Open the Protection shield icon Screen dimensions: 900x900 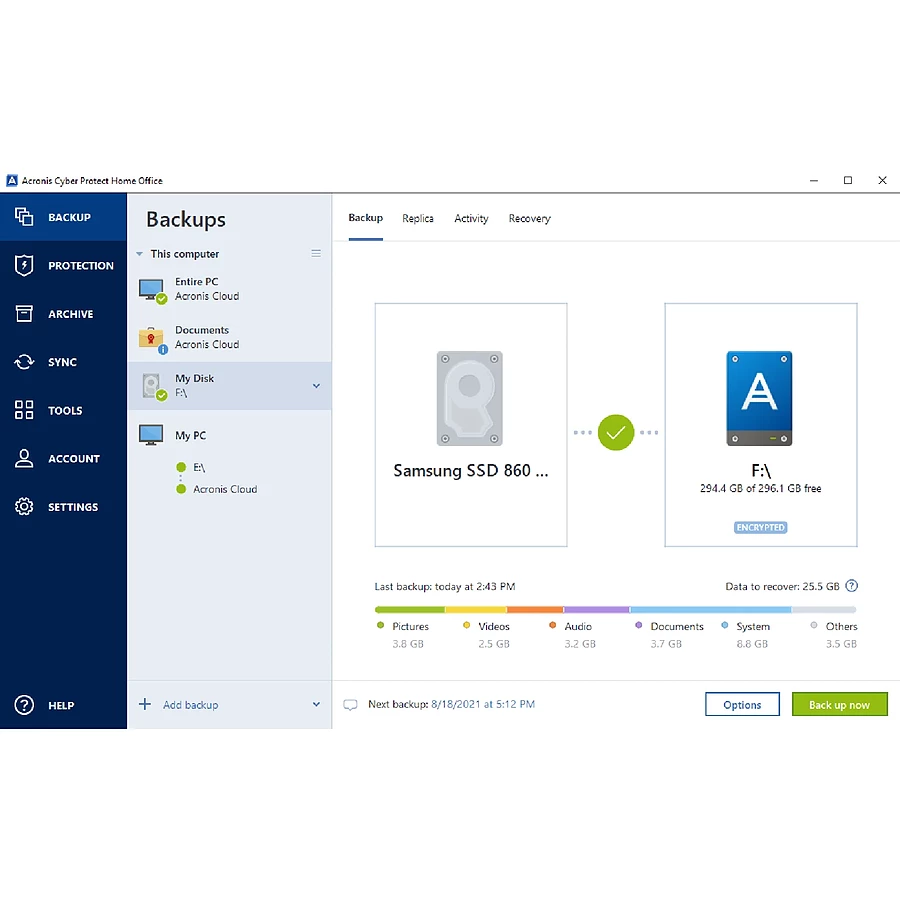coord(24,265)
